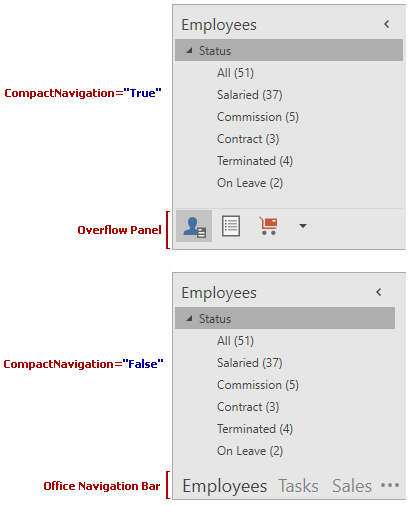Select All (51) in upper pane
The image size is (413, 506).
[x=235, y=73]
